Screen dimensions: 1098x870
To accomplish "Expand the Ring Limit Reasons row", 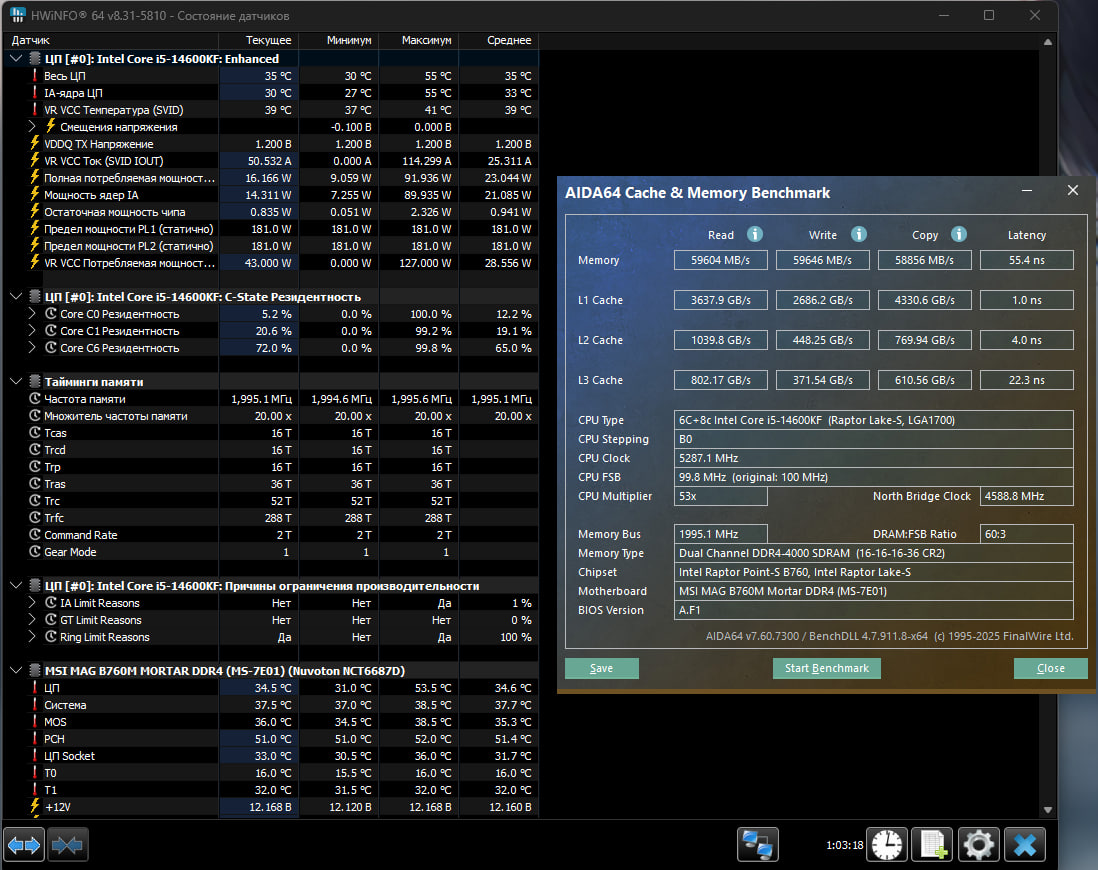I will click(32, 637).
